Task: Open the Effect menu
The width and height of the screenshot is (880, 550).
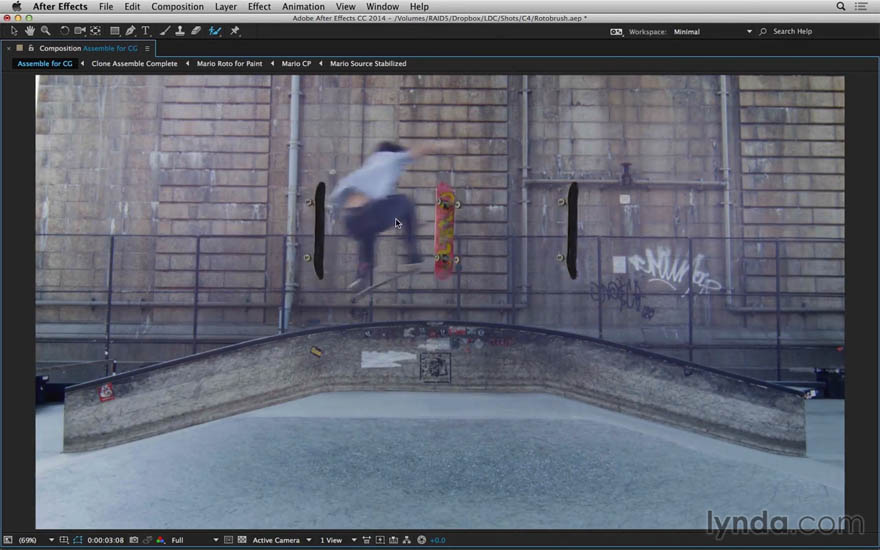Action: (259, 7)
